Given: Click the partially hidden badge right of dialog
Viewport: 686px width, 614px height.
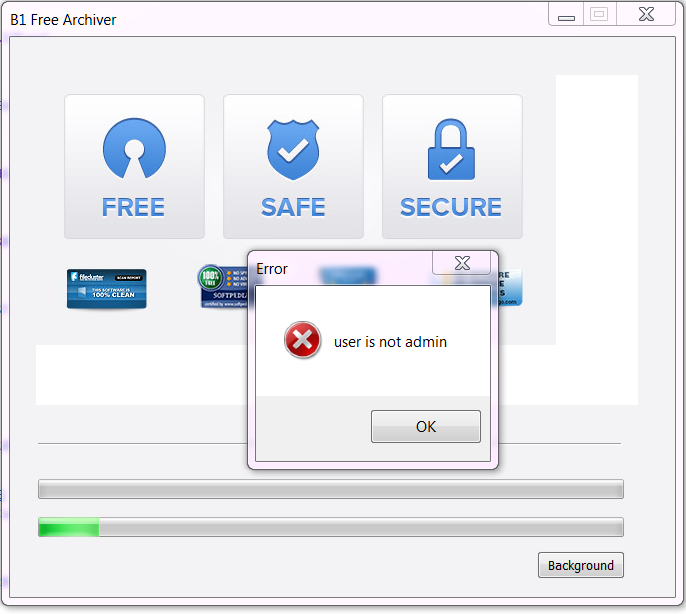Looking at the screenshot, I should [x=510, y=287].
